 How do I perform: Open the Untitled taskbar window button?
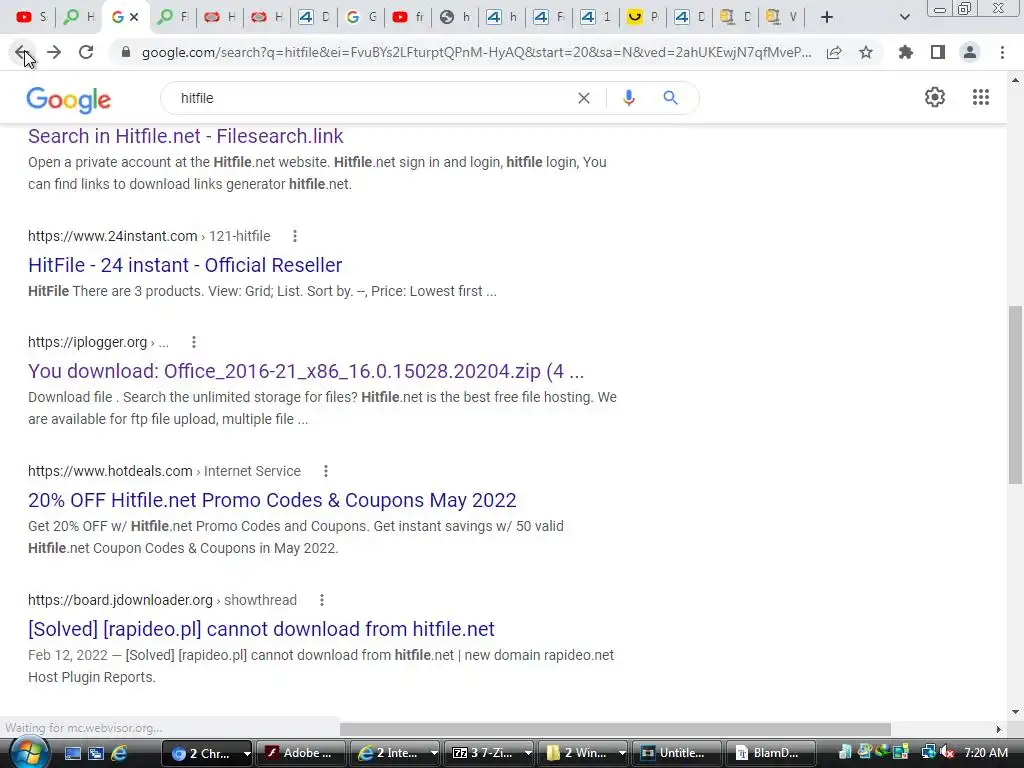click(677, 754)
